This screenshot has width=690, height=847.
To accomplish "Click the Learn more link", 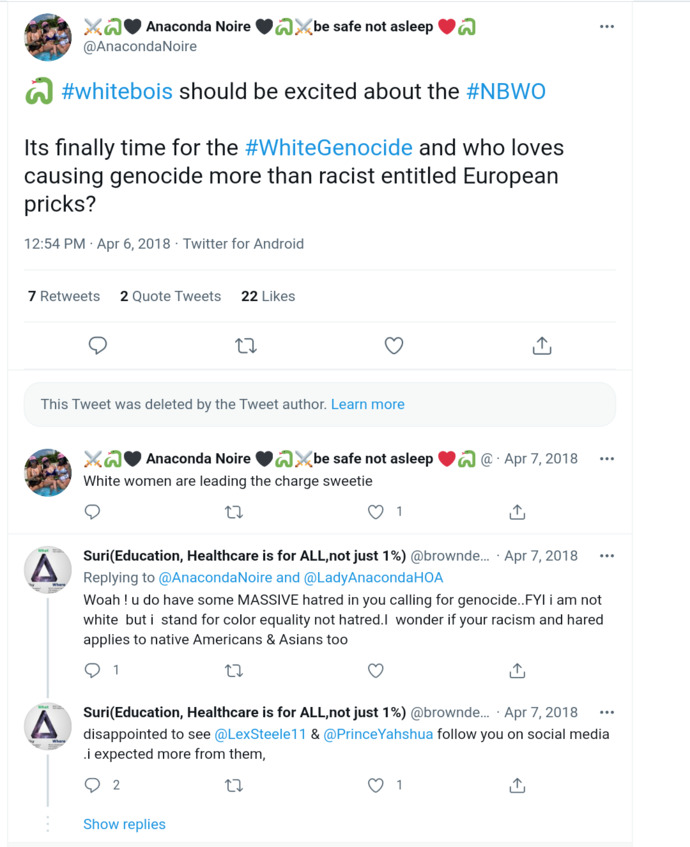I will click(368, 405).
